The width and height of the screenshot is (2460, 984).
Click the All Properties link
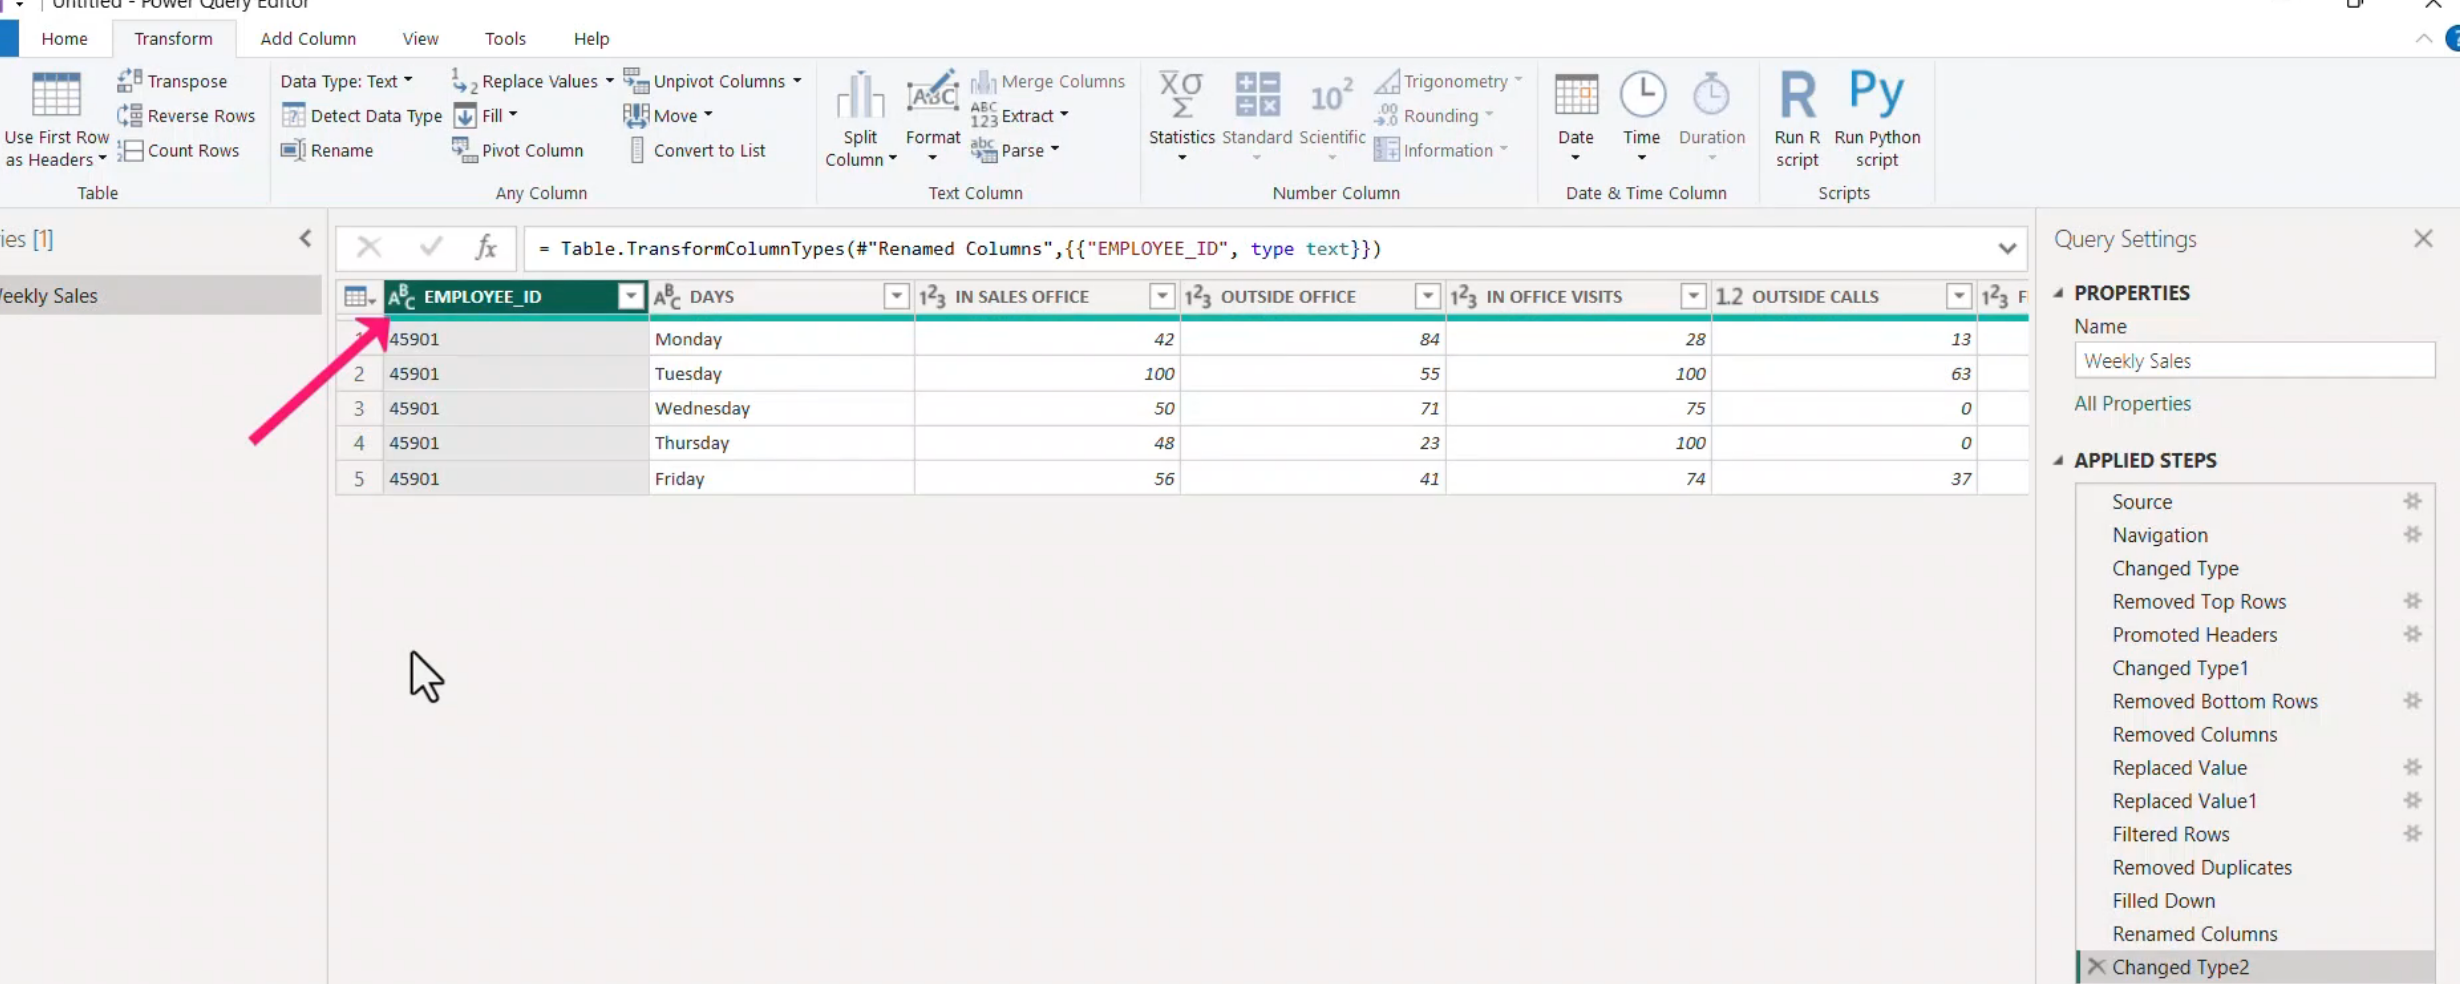coord(2133,403)
